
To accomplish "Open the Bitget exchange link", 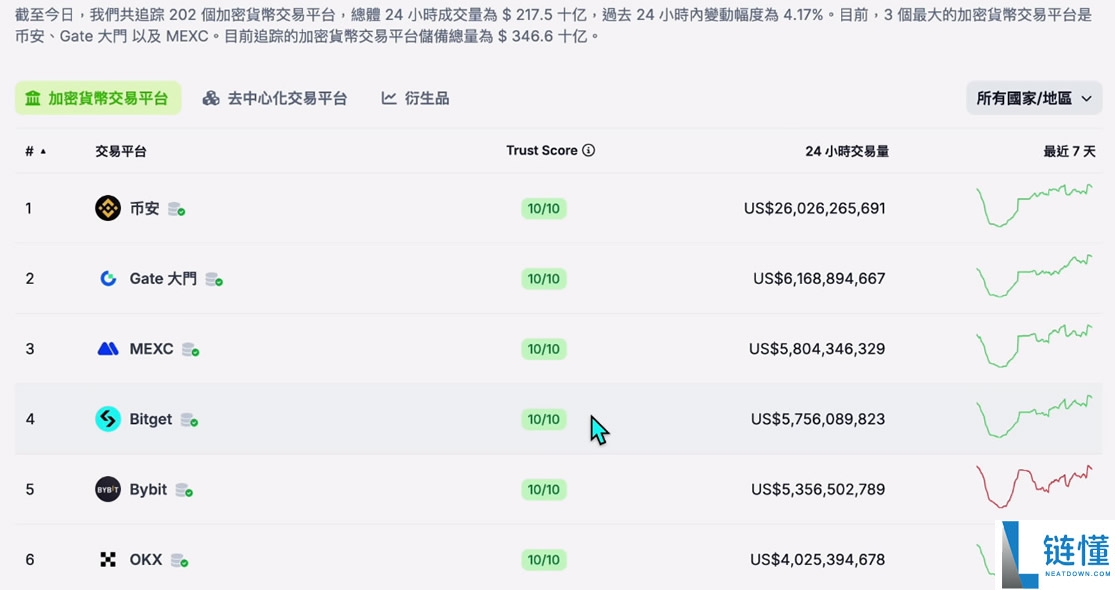I will [x=151, y=419].
